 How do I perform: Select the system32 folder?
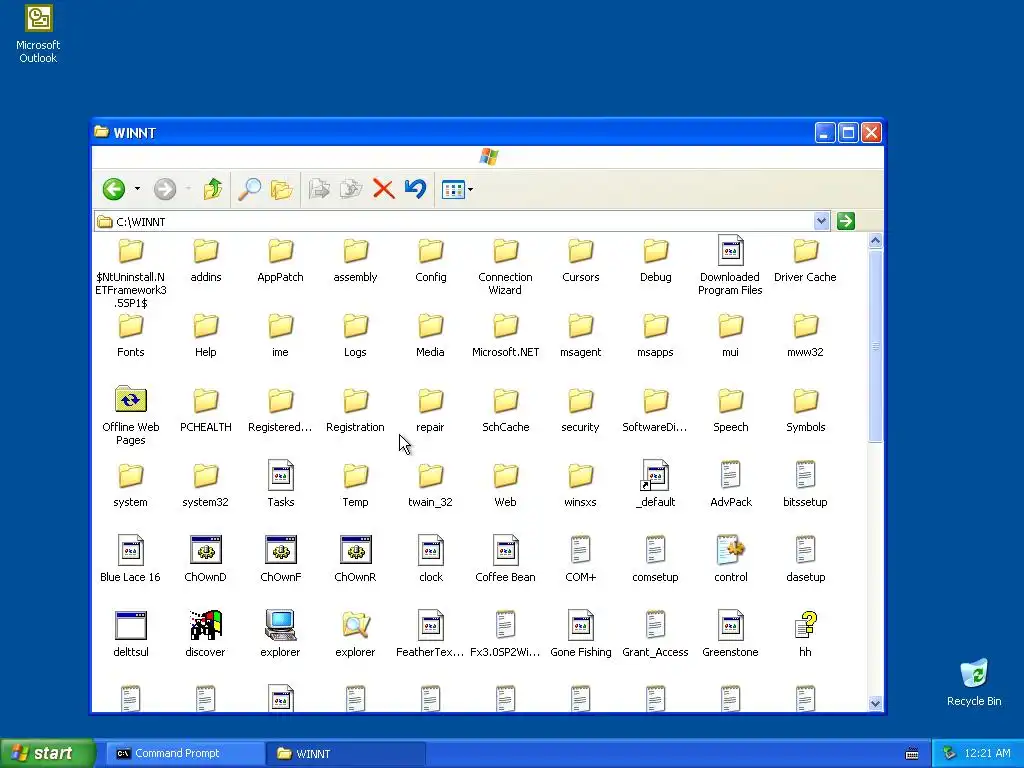click(x=206, y=486)
